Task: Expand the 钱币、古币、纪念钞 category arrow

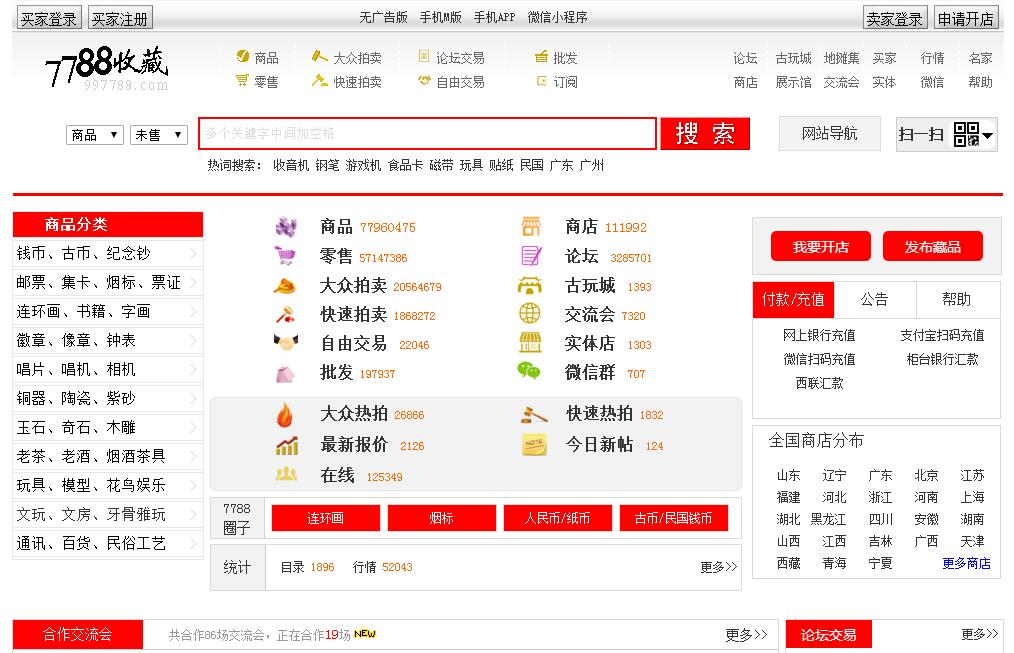Action: (x=191, y=254)
